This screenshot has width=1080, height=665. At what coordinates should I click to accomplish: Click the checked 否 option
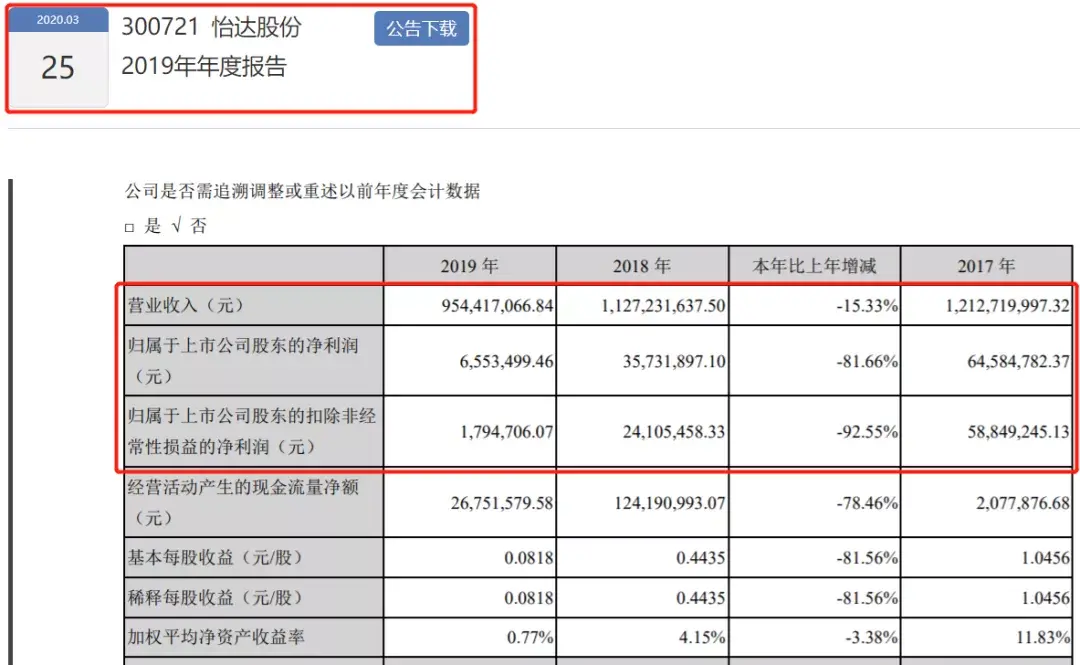click(x=189, y=225)
